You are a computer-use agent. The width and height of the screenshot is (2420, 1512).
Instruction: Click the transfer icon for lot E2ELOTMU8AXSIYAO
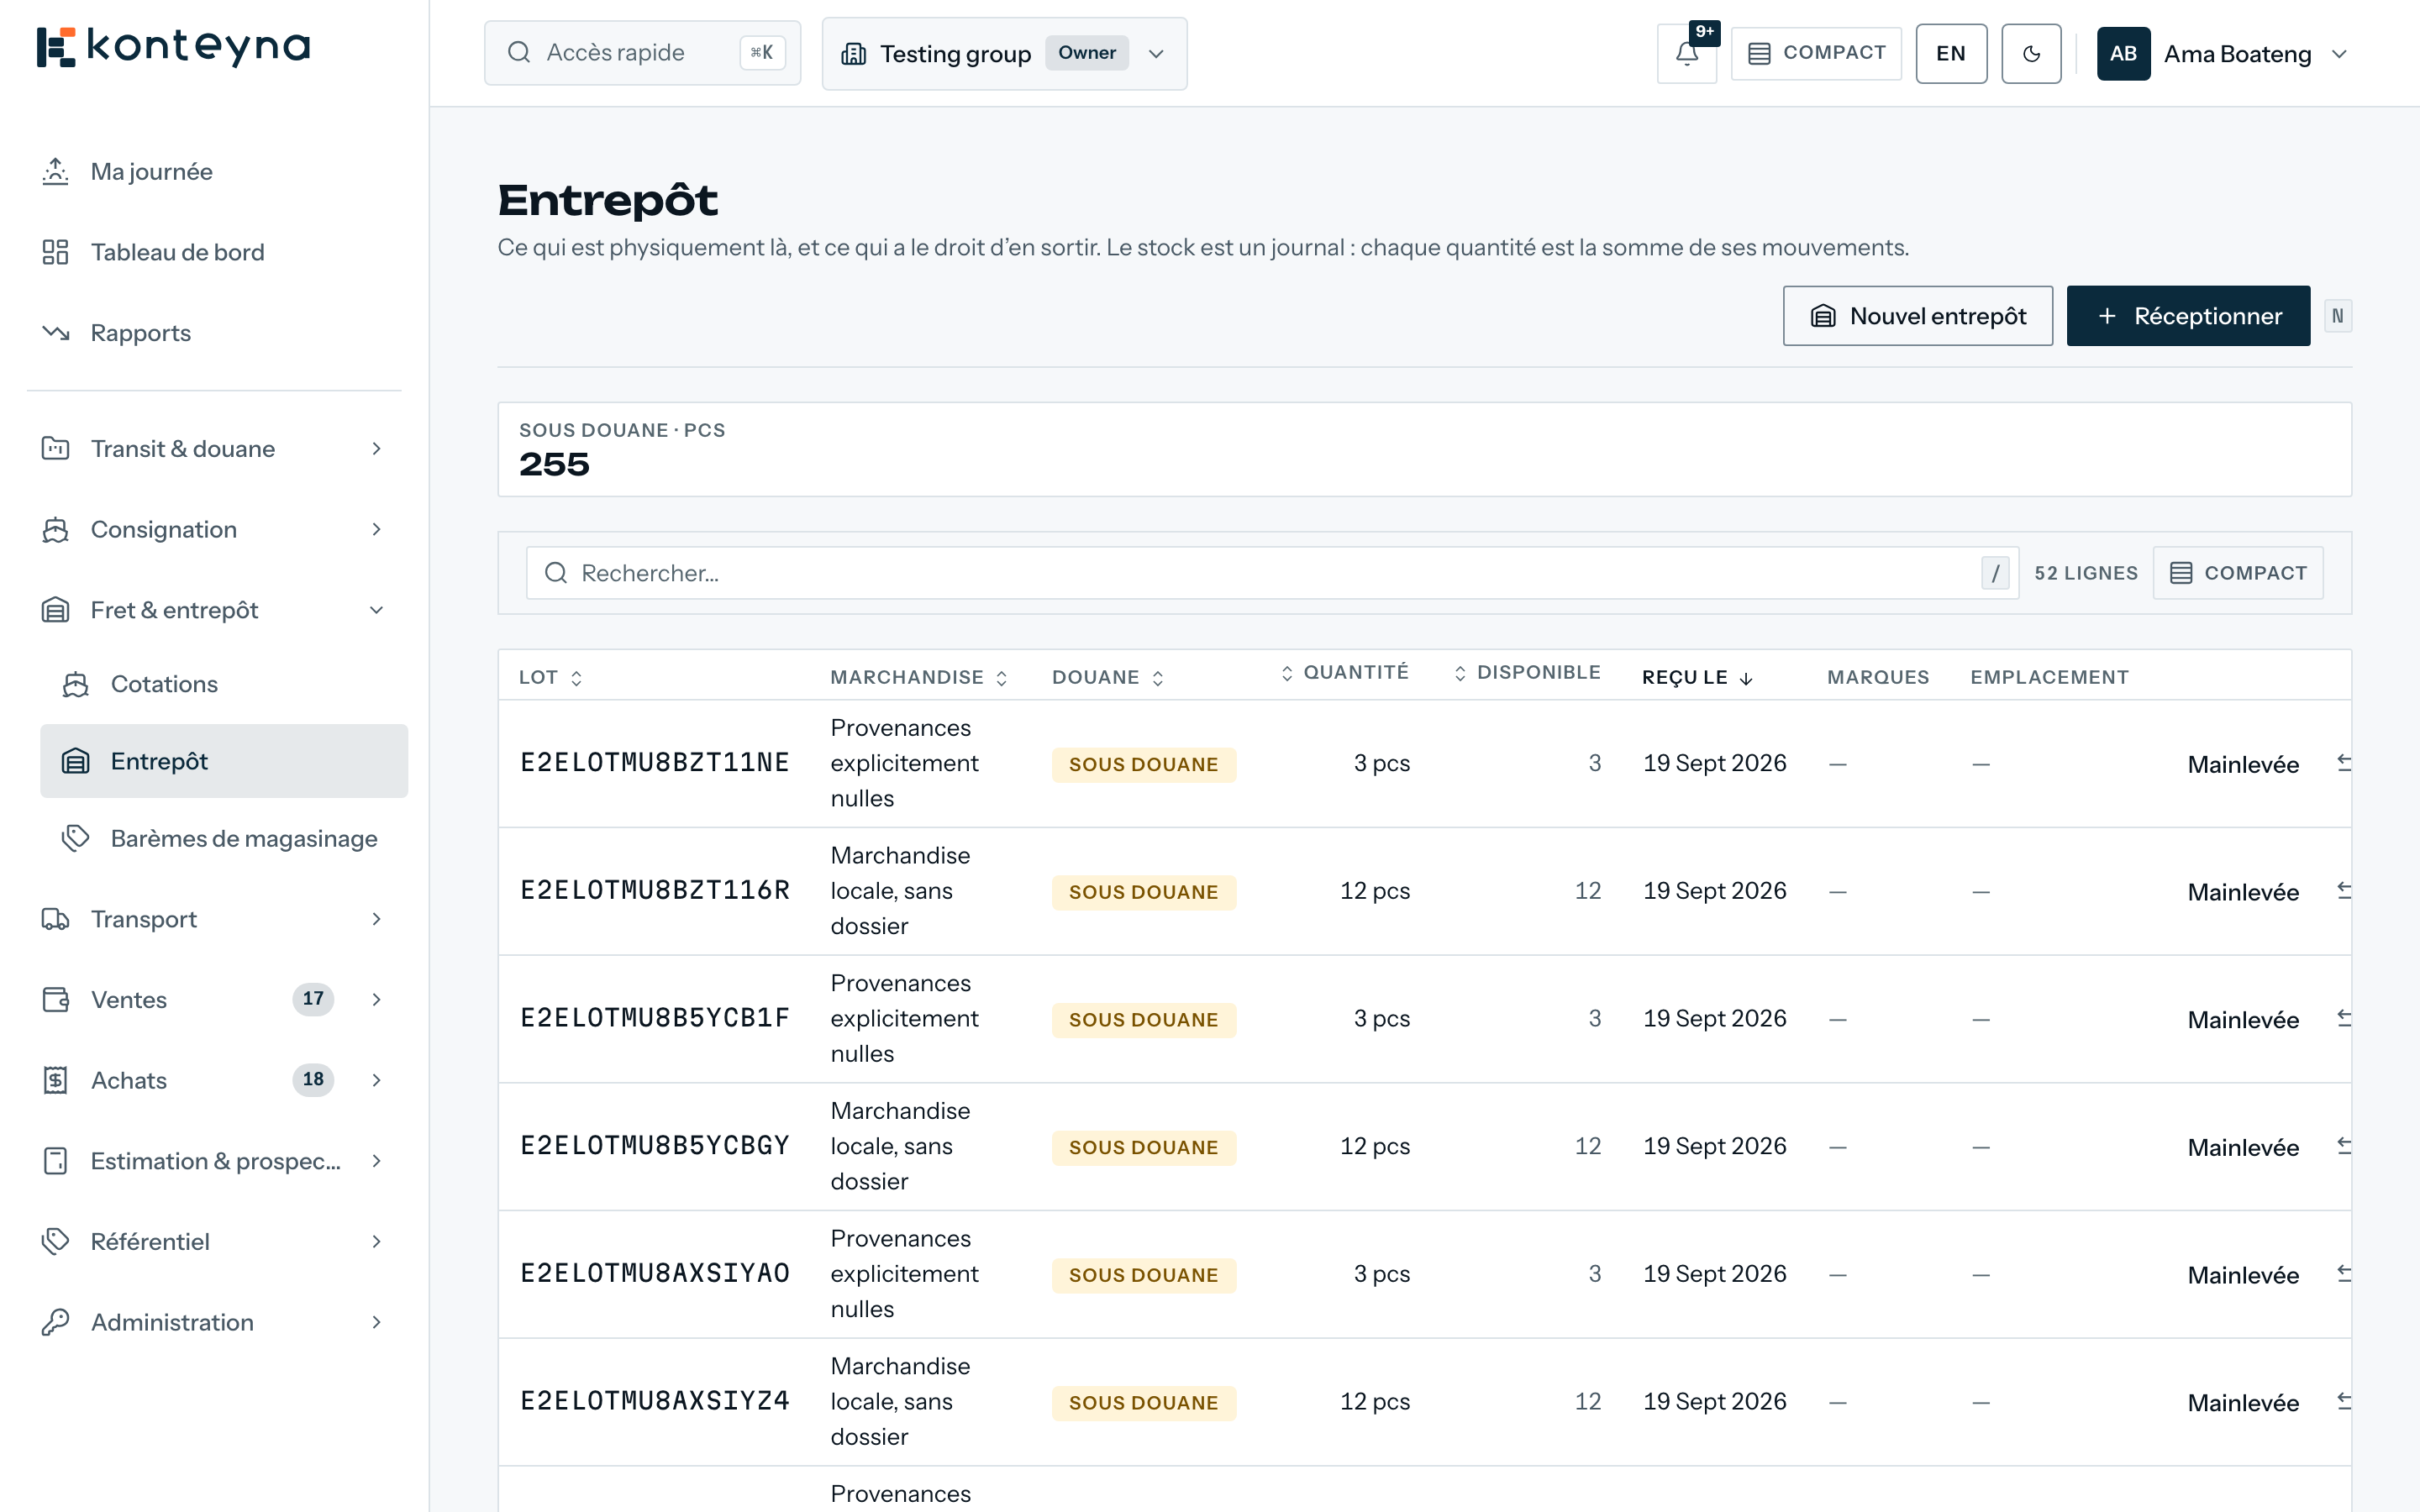[x=2343, y=1274]
